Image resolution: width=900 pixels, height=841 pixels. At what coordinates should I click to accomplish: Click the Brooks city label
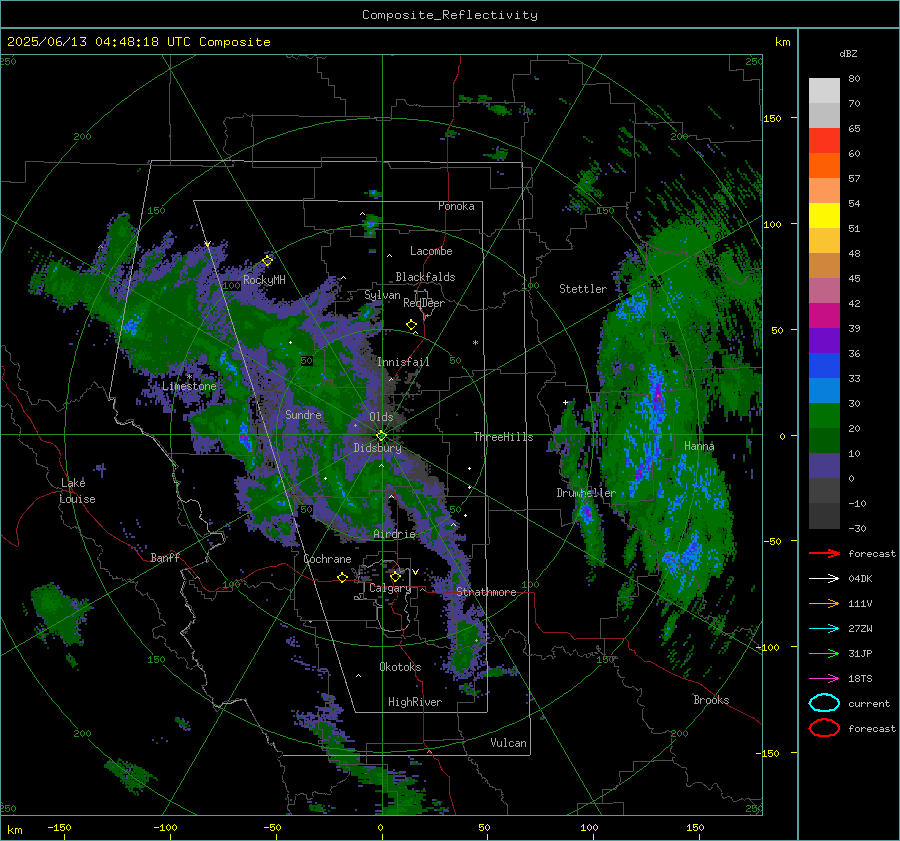[711, 700]
